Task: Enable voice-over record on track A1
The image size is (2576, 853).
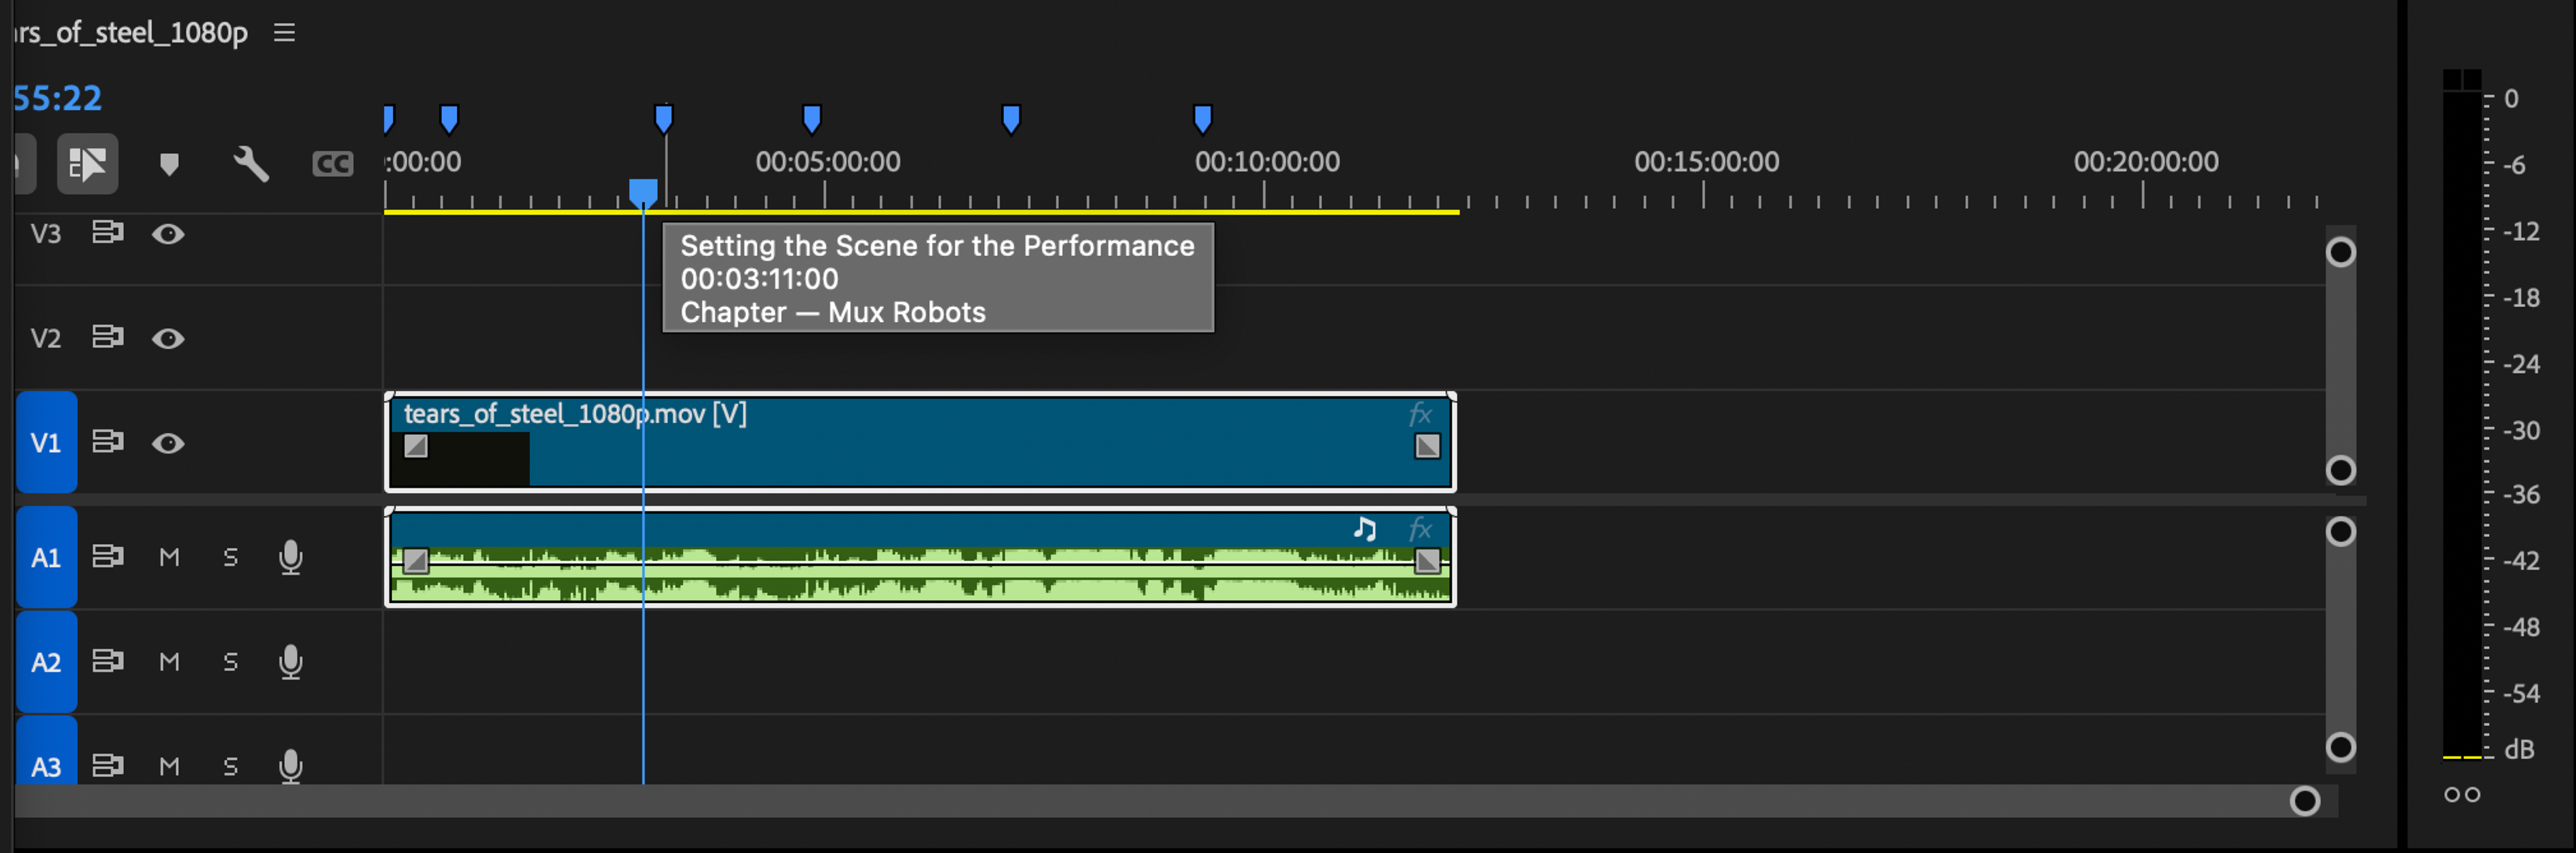Action: coord(291,557)
